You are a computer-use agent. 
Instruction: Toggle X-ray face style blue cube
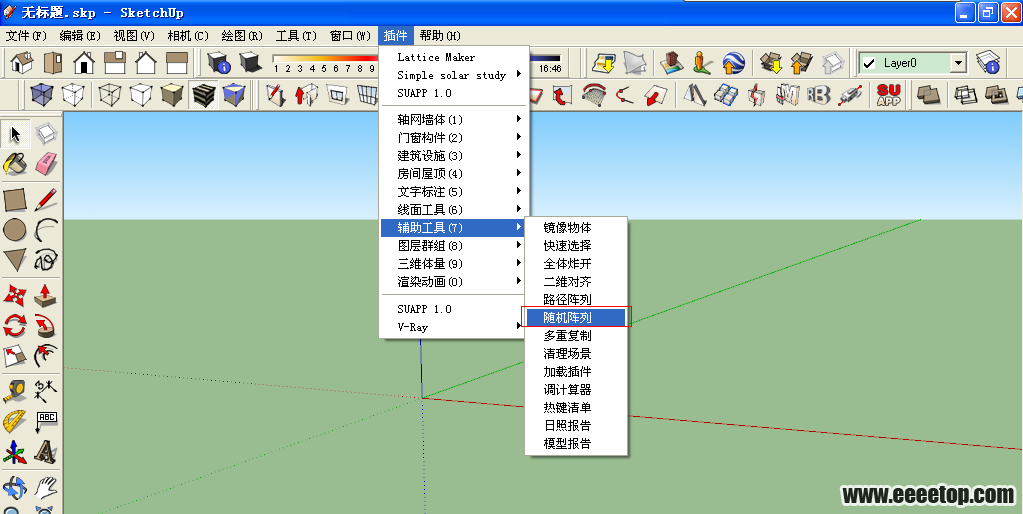click(42, 96)
